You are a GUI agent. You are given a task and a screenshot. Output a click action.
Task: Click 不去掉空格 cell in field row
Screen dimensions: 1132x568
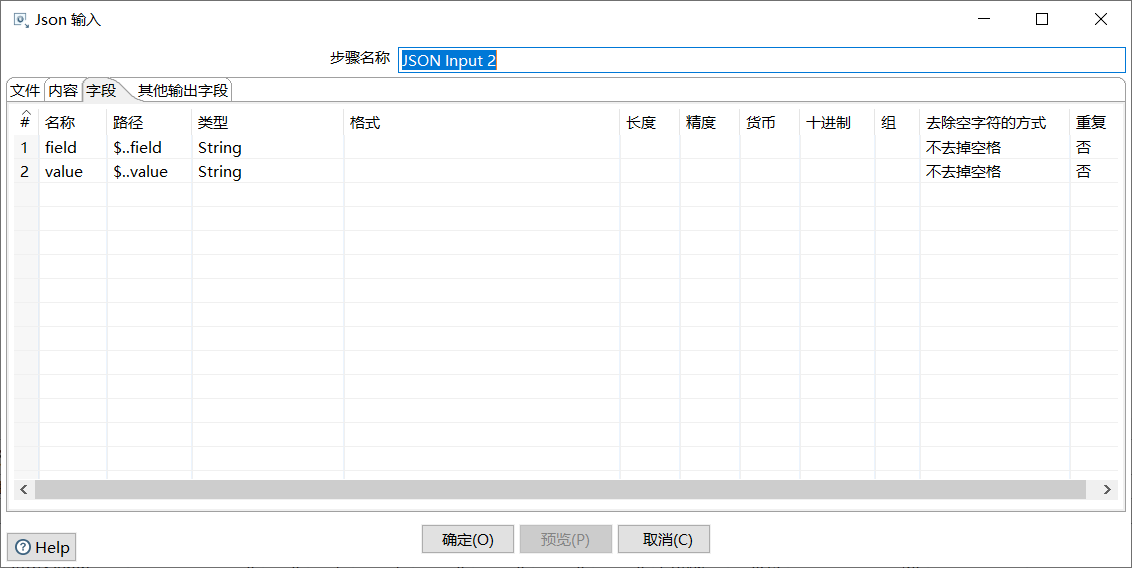point(994,147)
